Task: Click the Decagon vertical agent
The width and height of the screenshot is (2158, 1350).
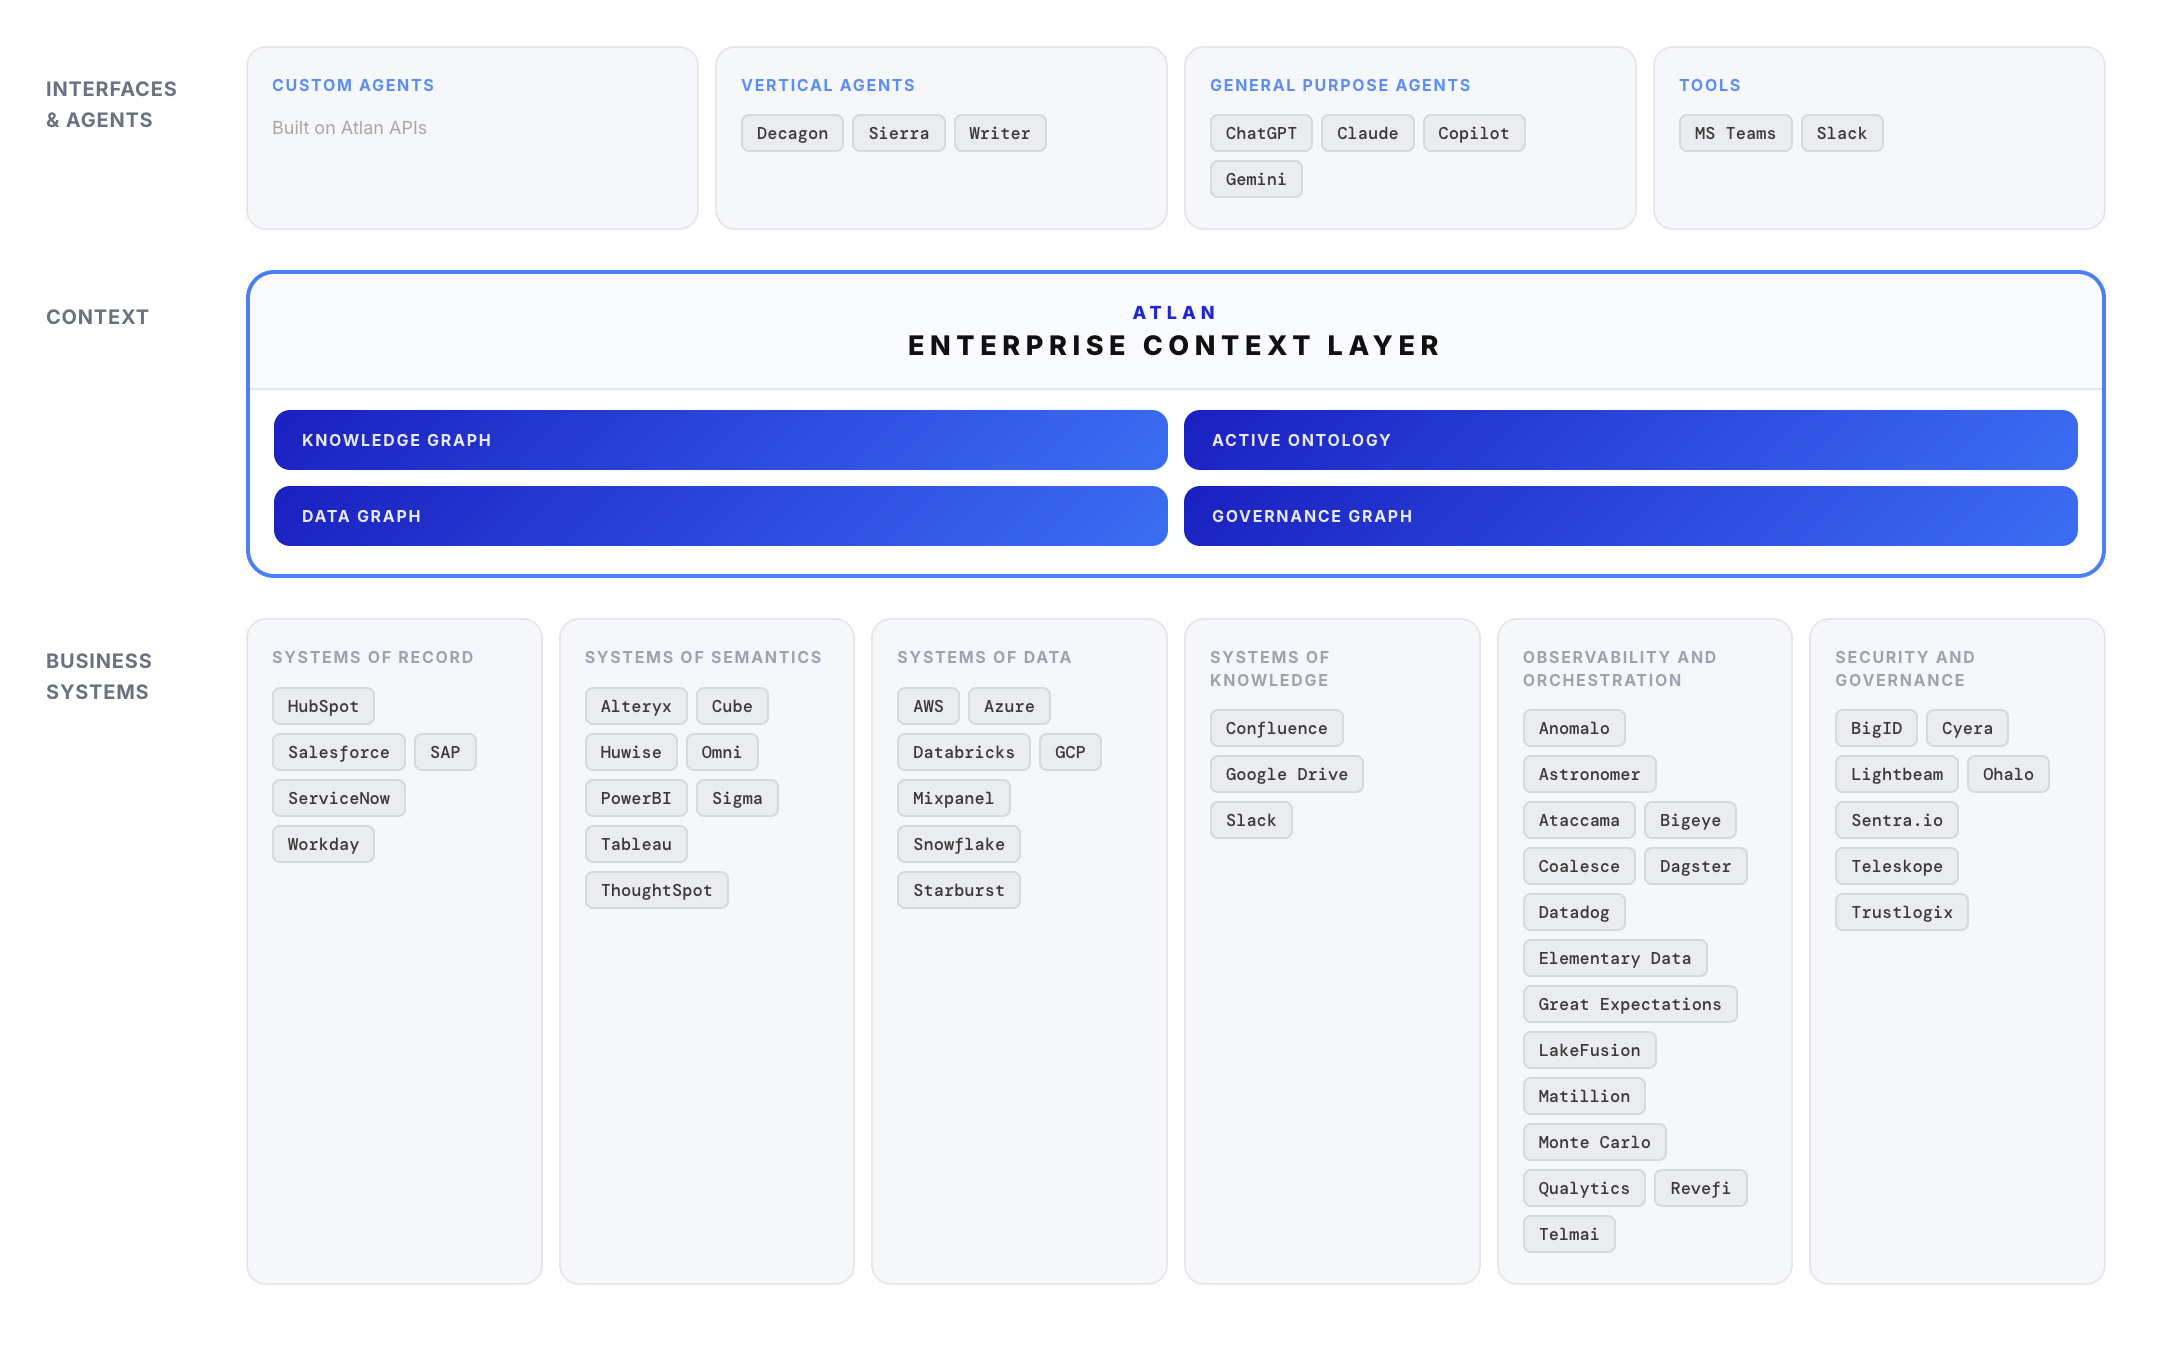Action: tap(791, 132)
